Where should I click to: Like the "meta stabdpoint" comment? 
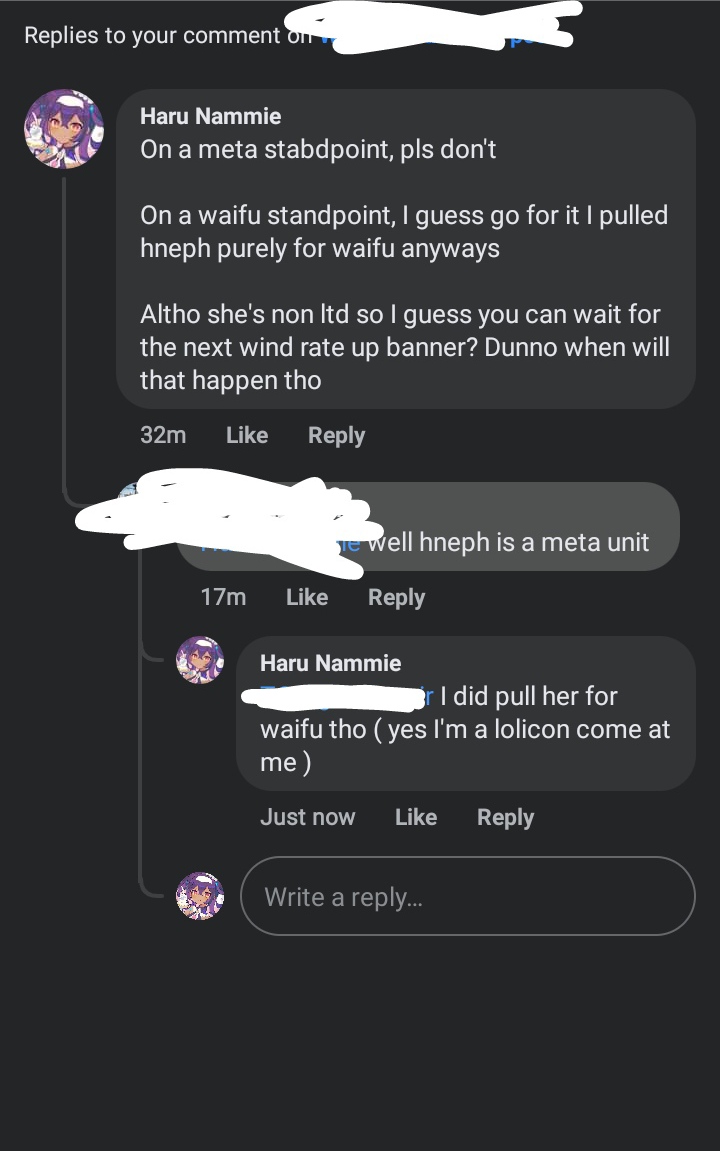[247, 435]
